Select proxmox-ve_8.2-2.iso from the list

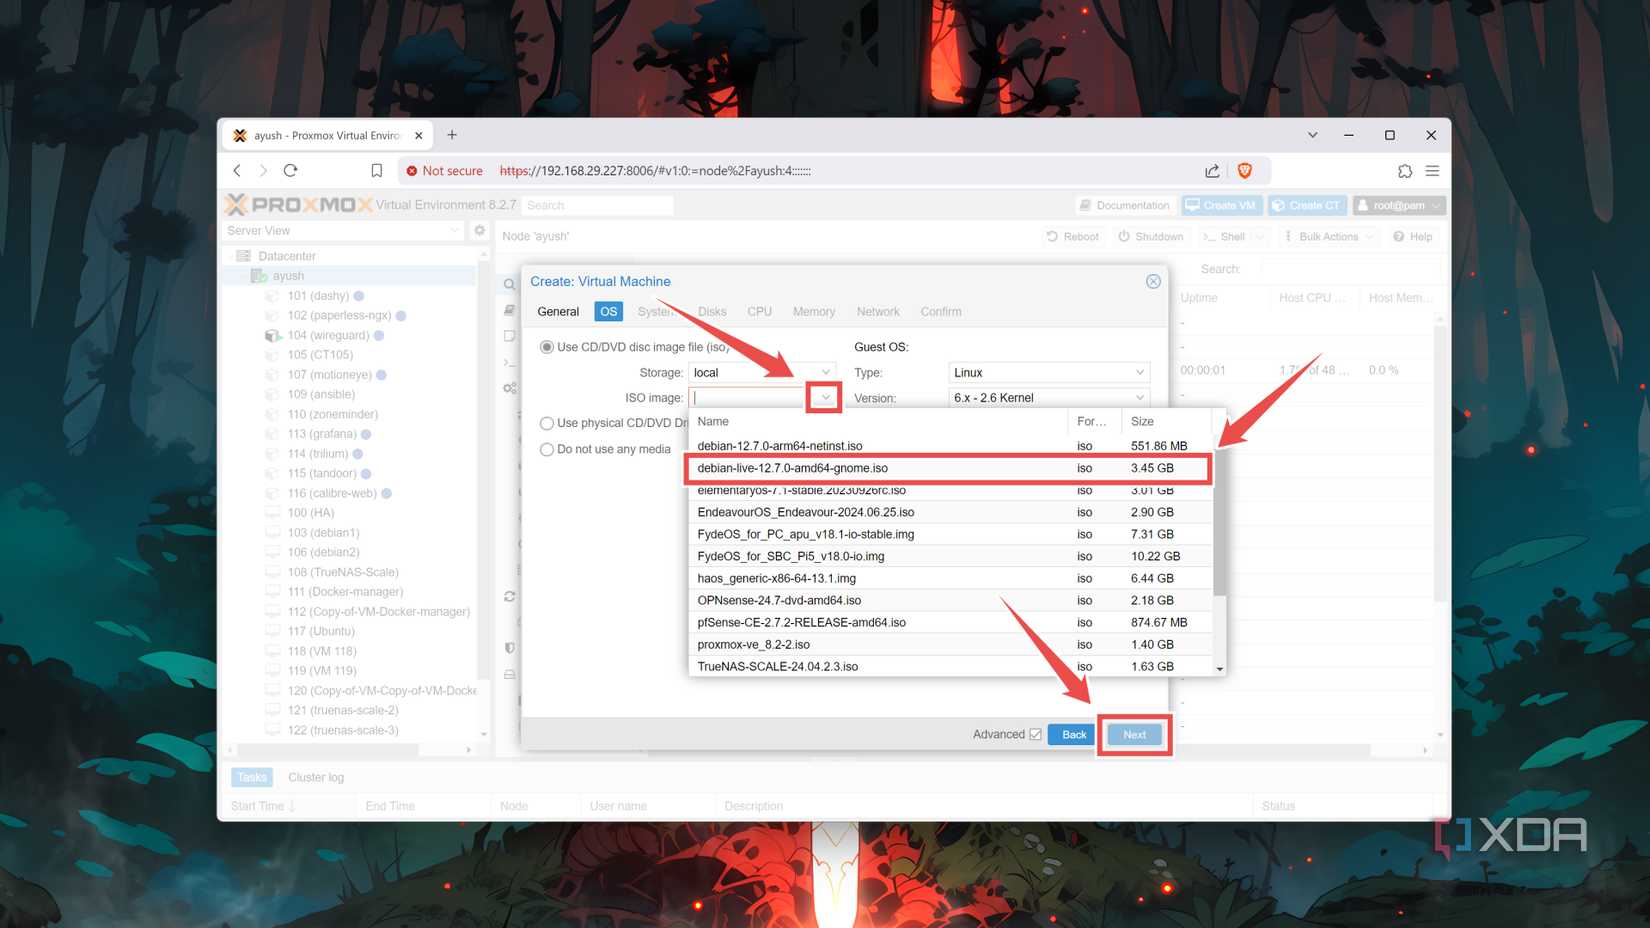[950, 645]
